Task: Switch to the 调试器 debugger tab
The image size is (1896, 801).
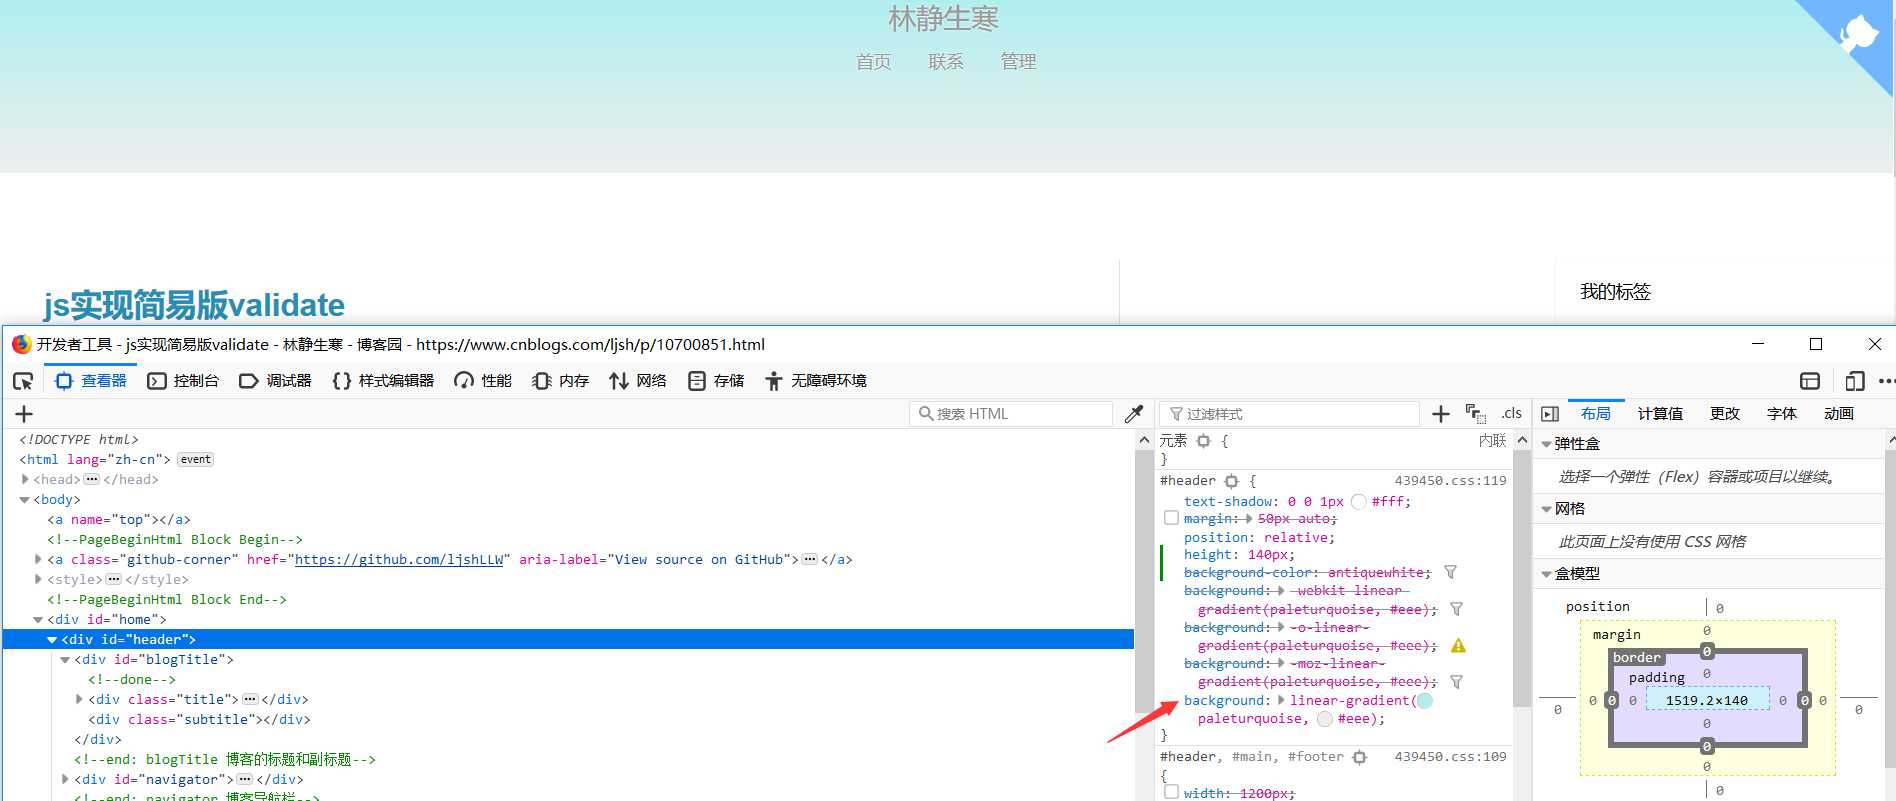Action: (275, 381)
